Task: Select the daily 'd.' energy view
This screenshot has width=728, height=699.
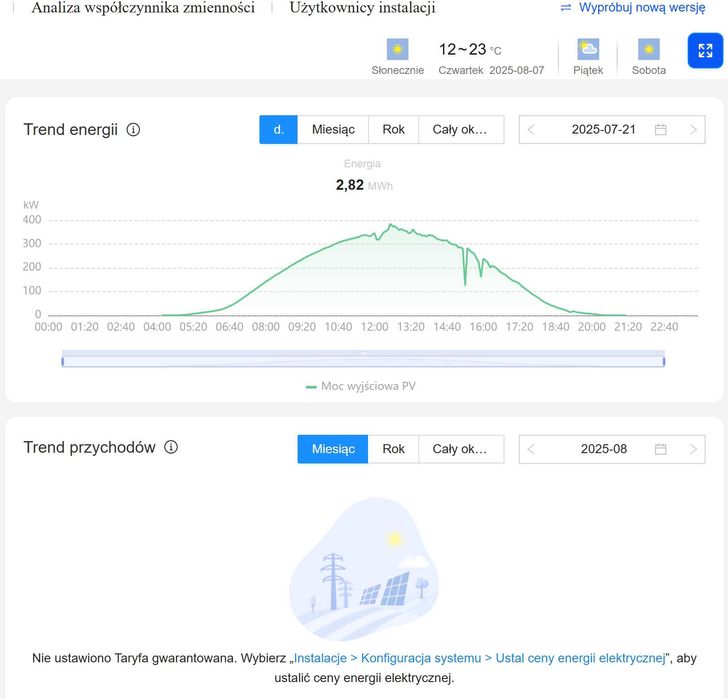Action: coord(278,130)
